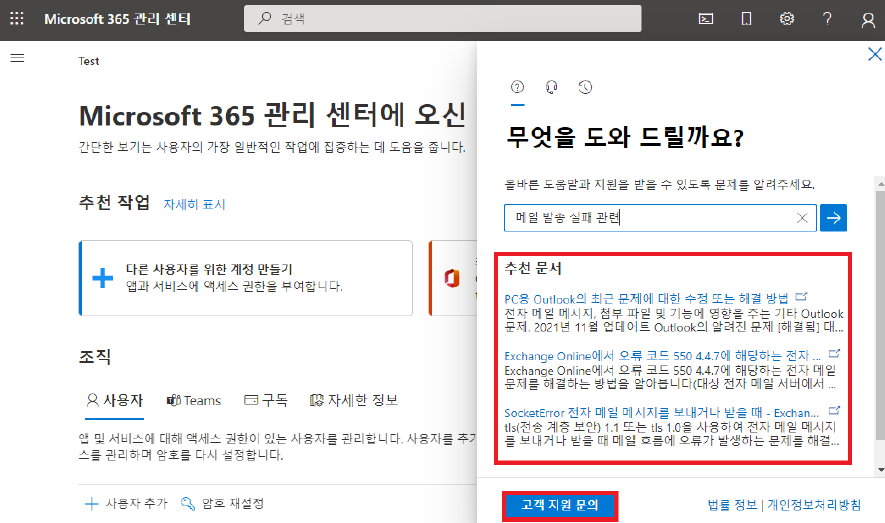Viewport: 885px width, 523px height.
Task: Click the 추천 문서 heading
Action: click(x=533, y=269)
